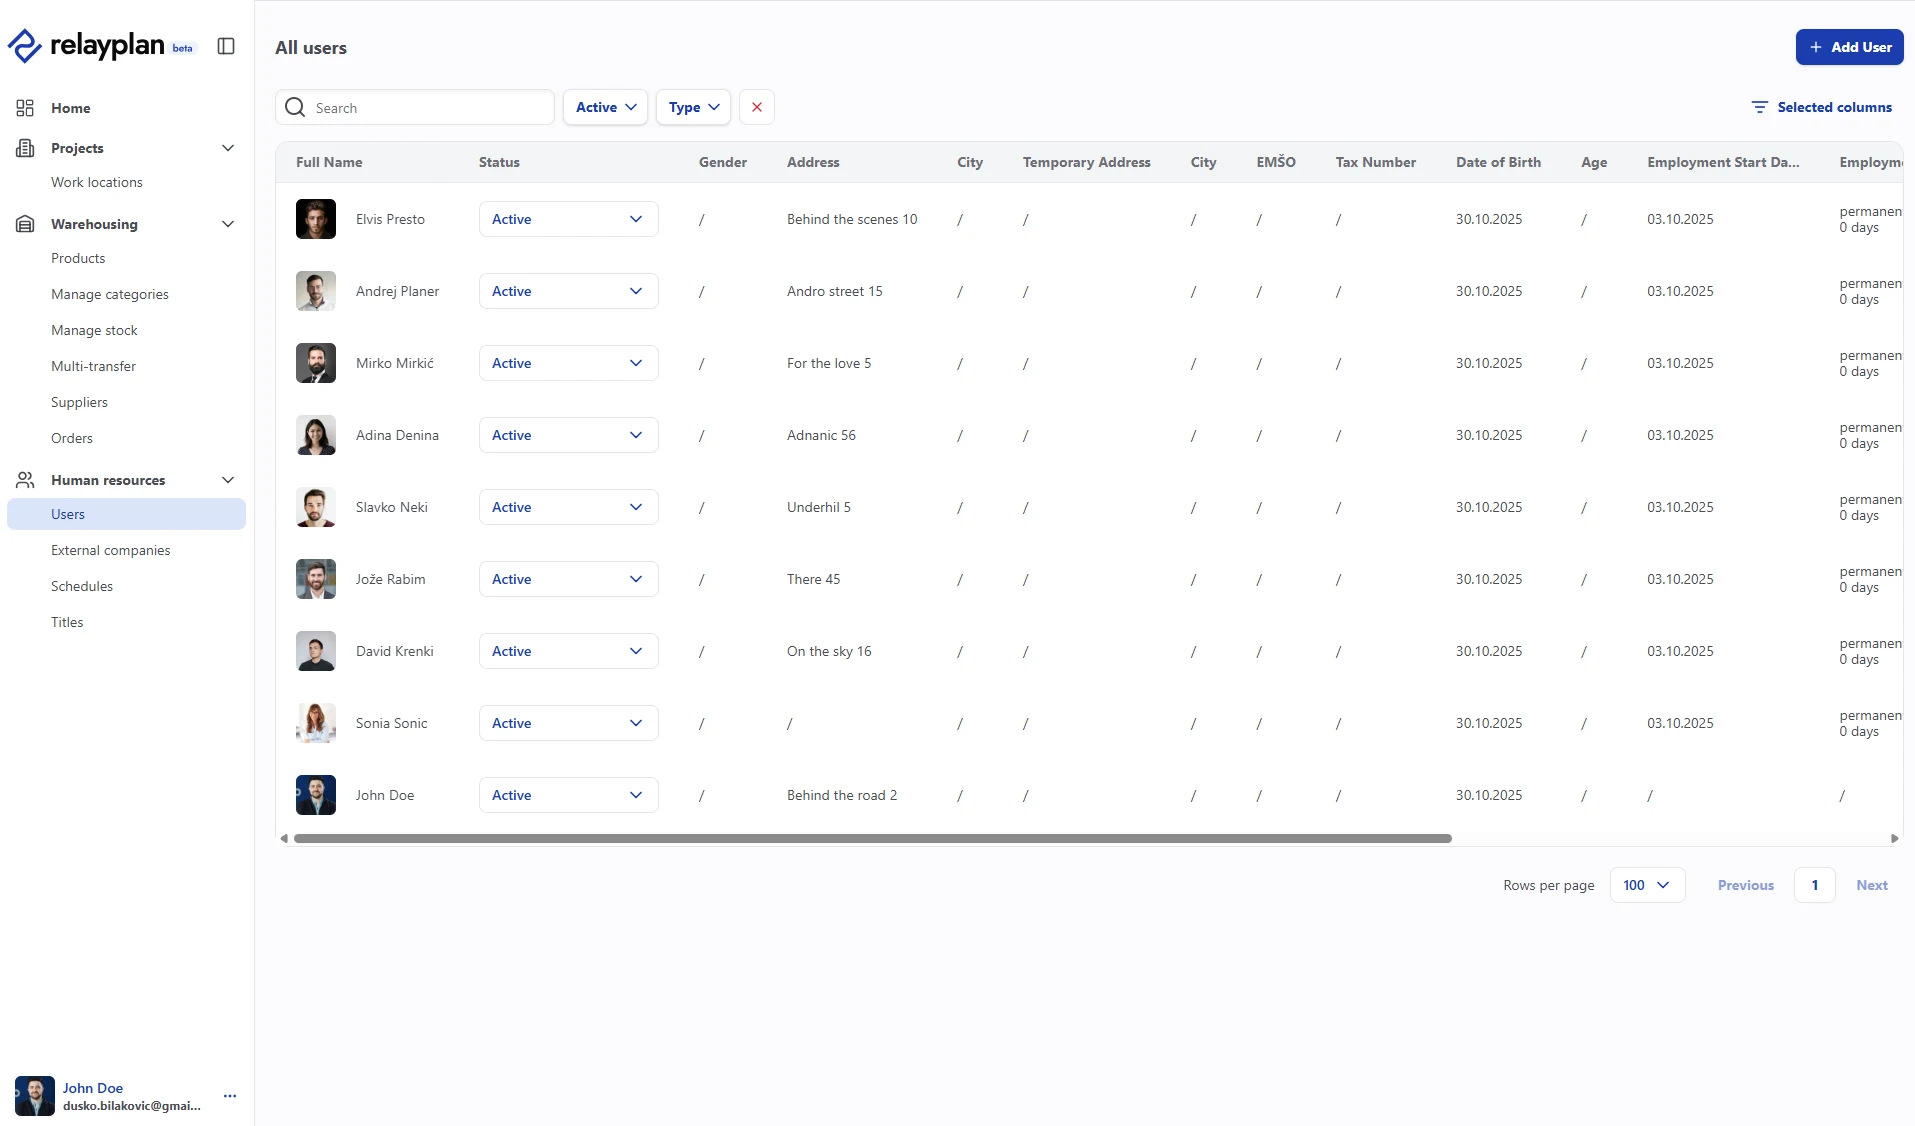Click the Home grid icon

click(25, 108)
